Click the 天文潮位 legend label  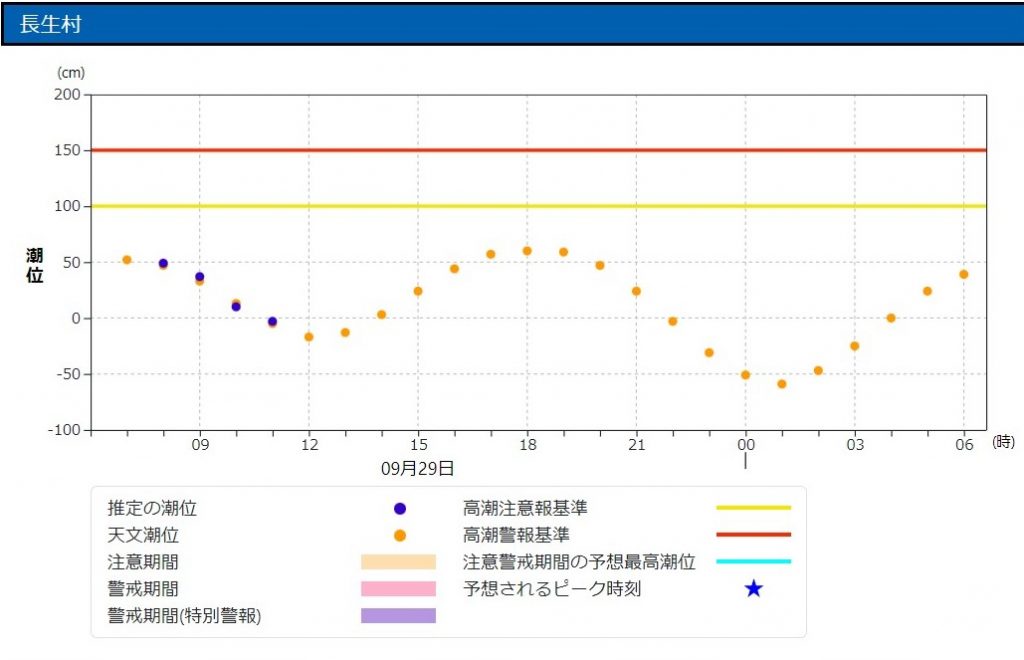143,535
